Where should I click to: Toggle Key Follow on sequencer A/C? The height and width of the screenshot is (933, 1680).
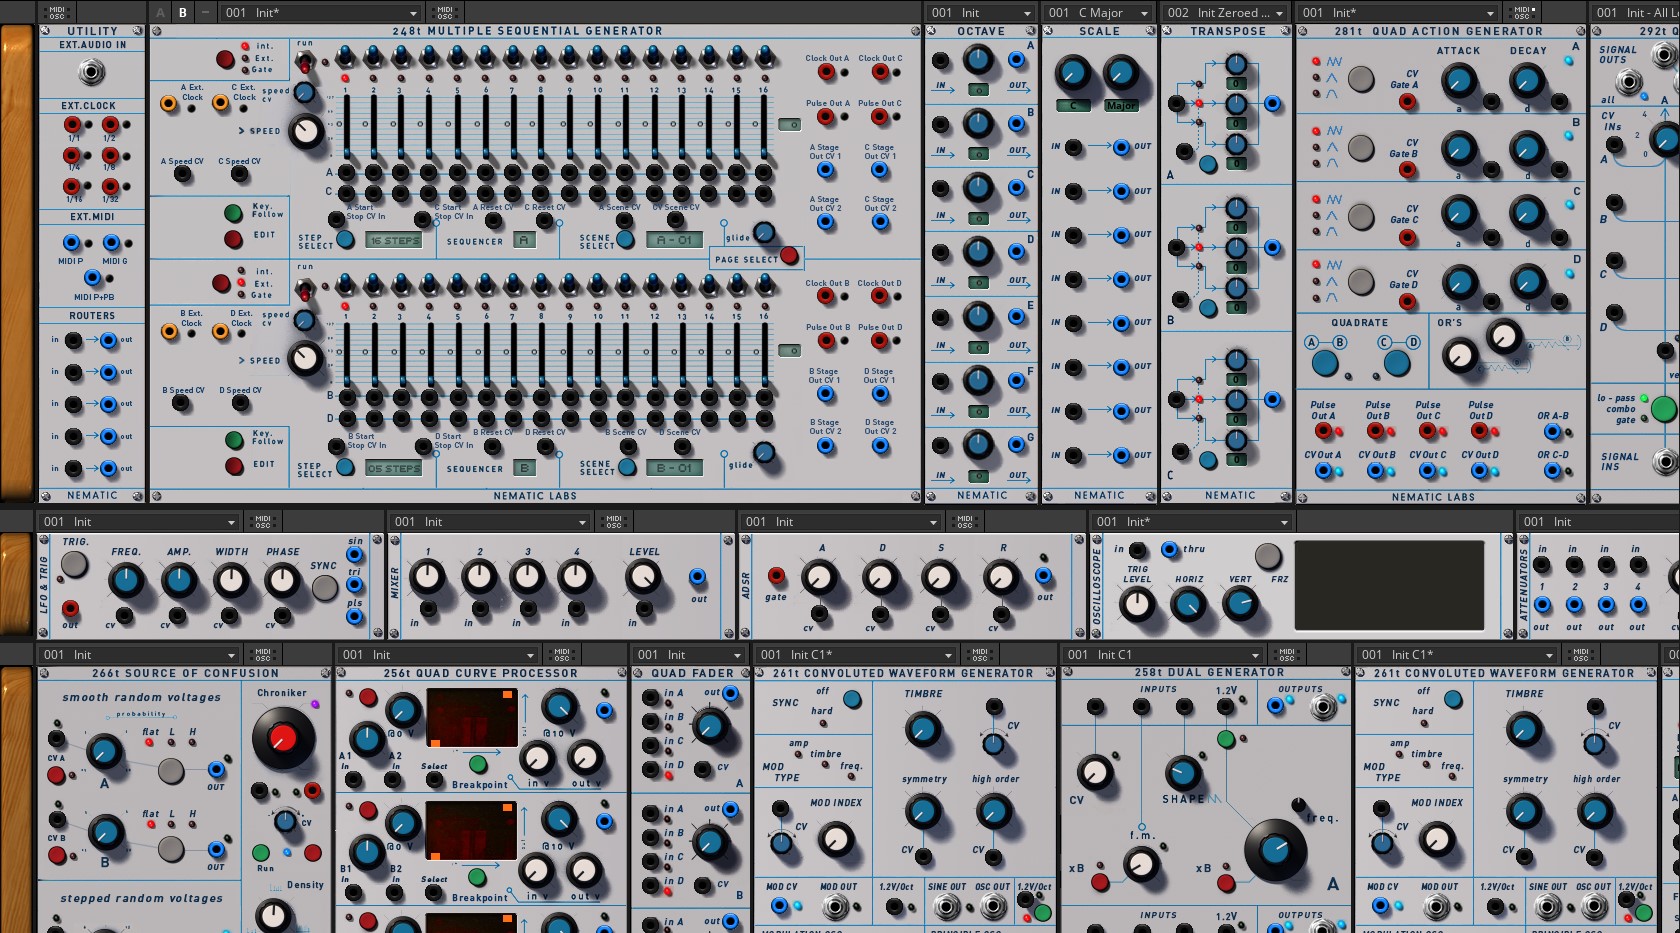click(x=233, y=213)
